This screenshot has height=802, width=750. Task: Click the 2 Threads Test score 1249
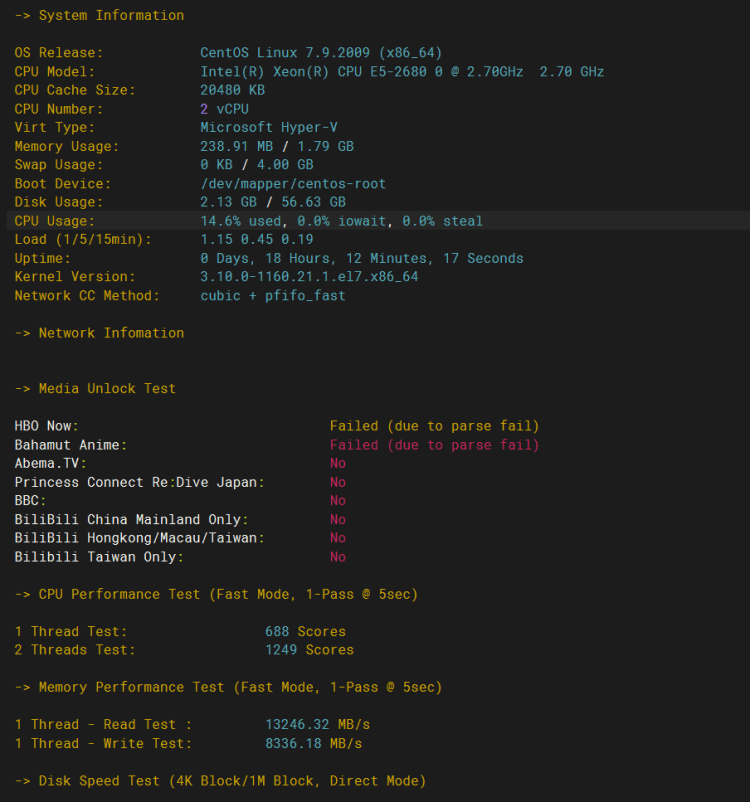pos(309,650)
